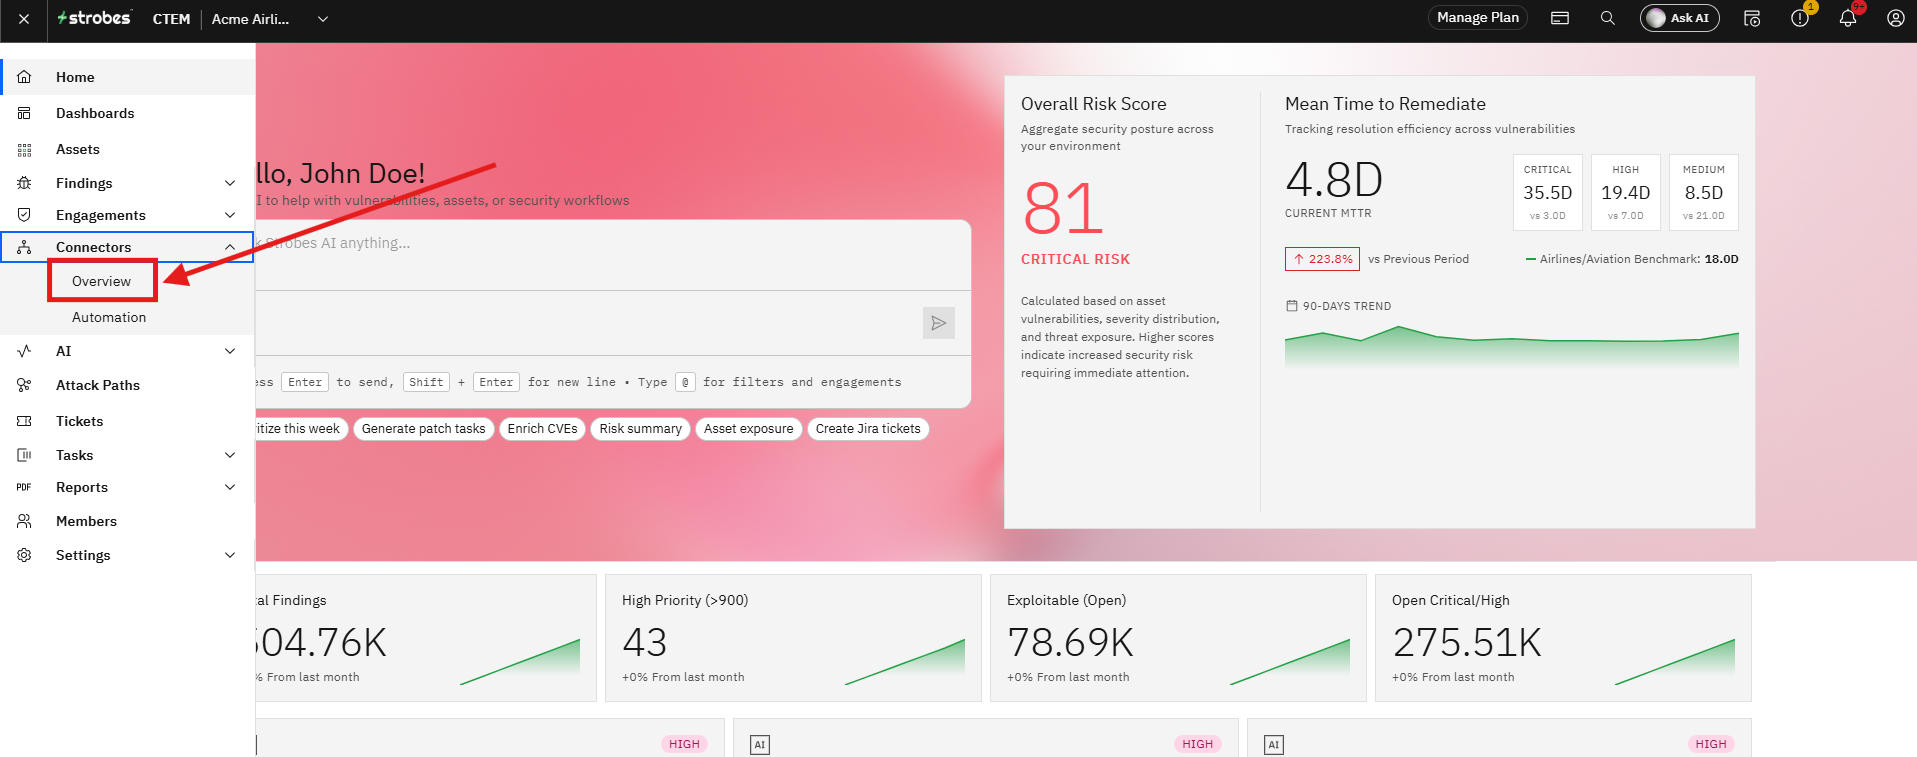
Task: Open the Open Critical/High card
Action: pos(1563,638)
